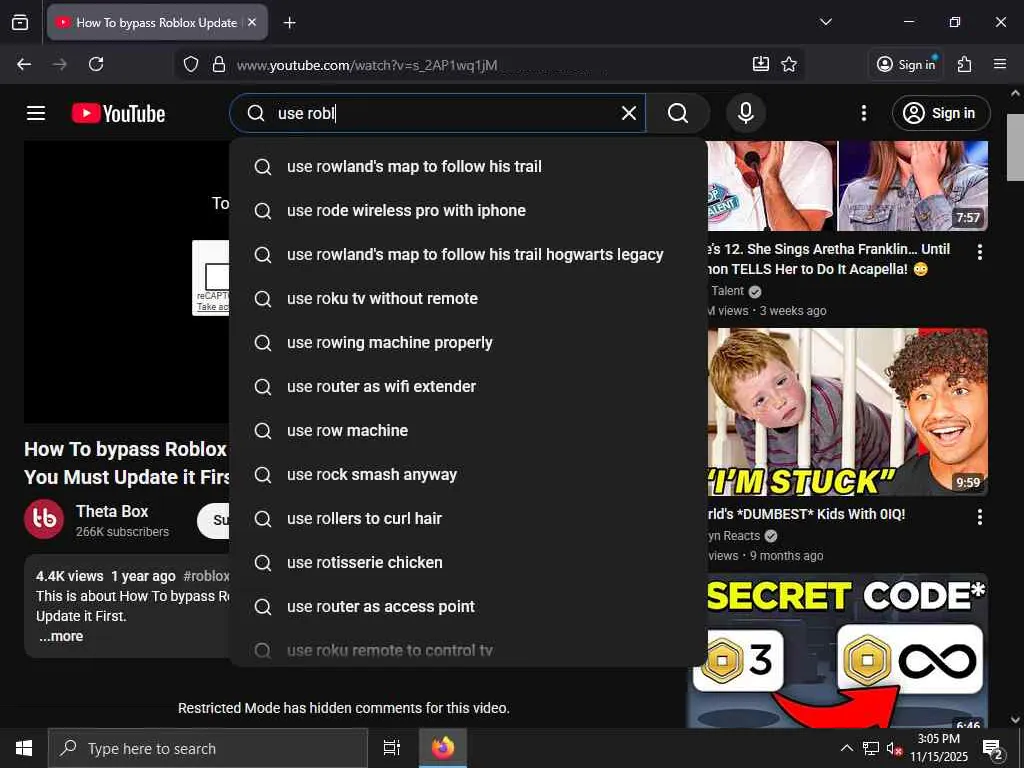Pick suggestion 'use router as access point'

(x=468, y=607)
